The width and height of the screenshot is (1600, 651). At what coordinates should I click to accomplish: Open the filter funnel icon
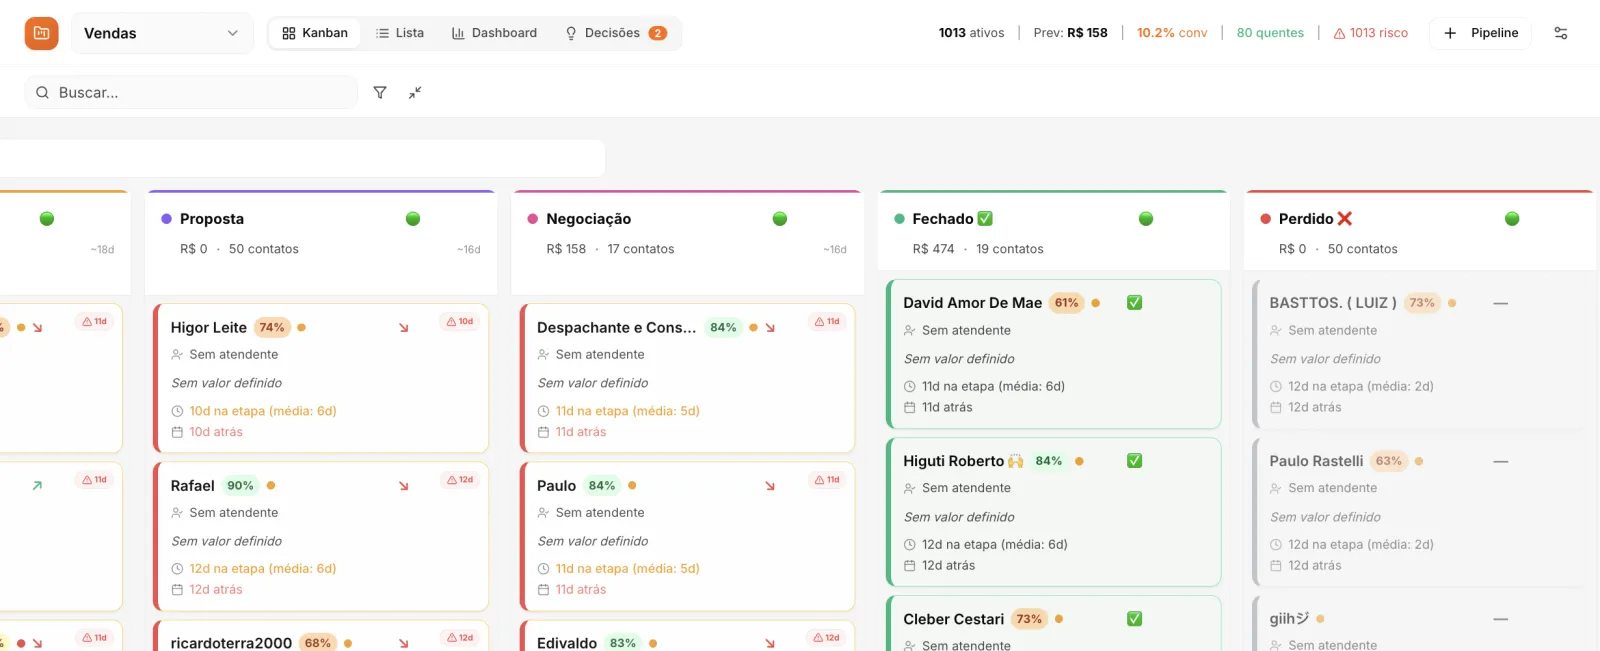pos(380,92)
